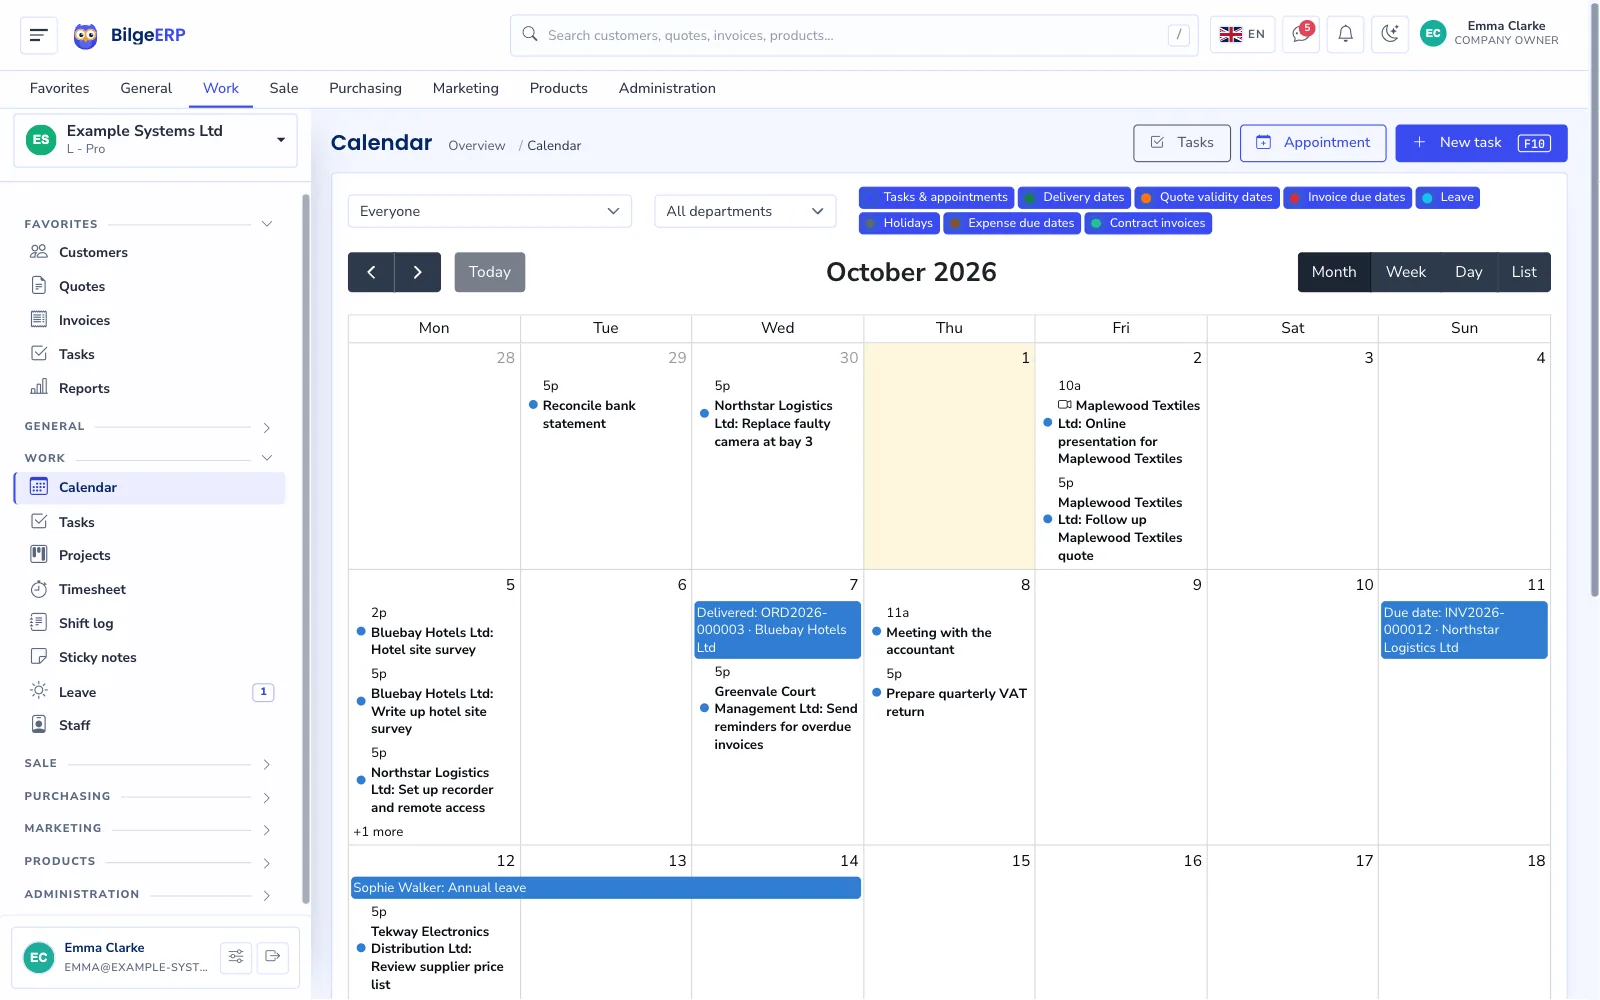
Task: Focus the global search field
Action: point(854,35)
